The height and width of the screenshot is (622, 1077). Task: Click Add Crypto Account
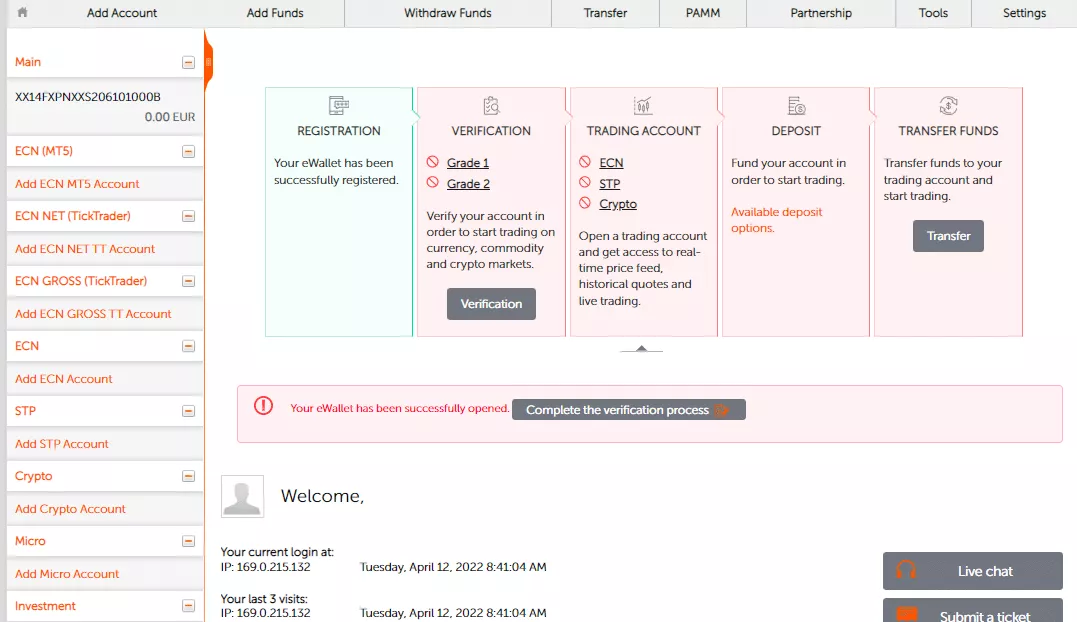70,509
